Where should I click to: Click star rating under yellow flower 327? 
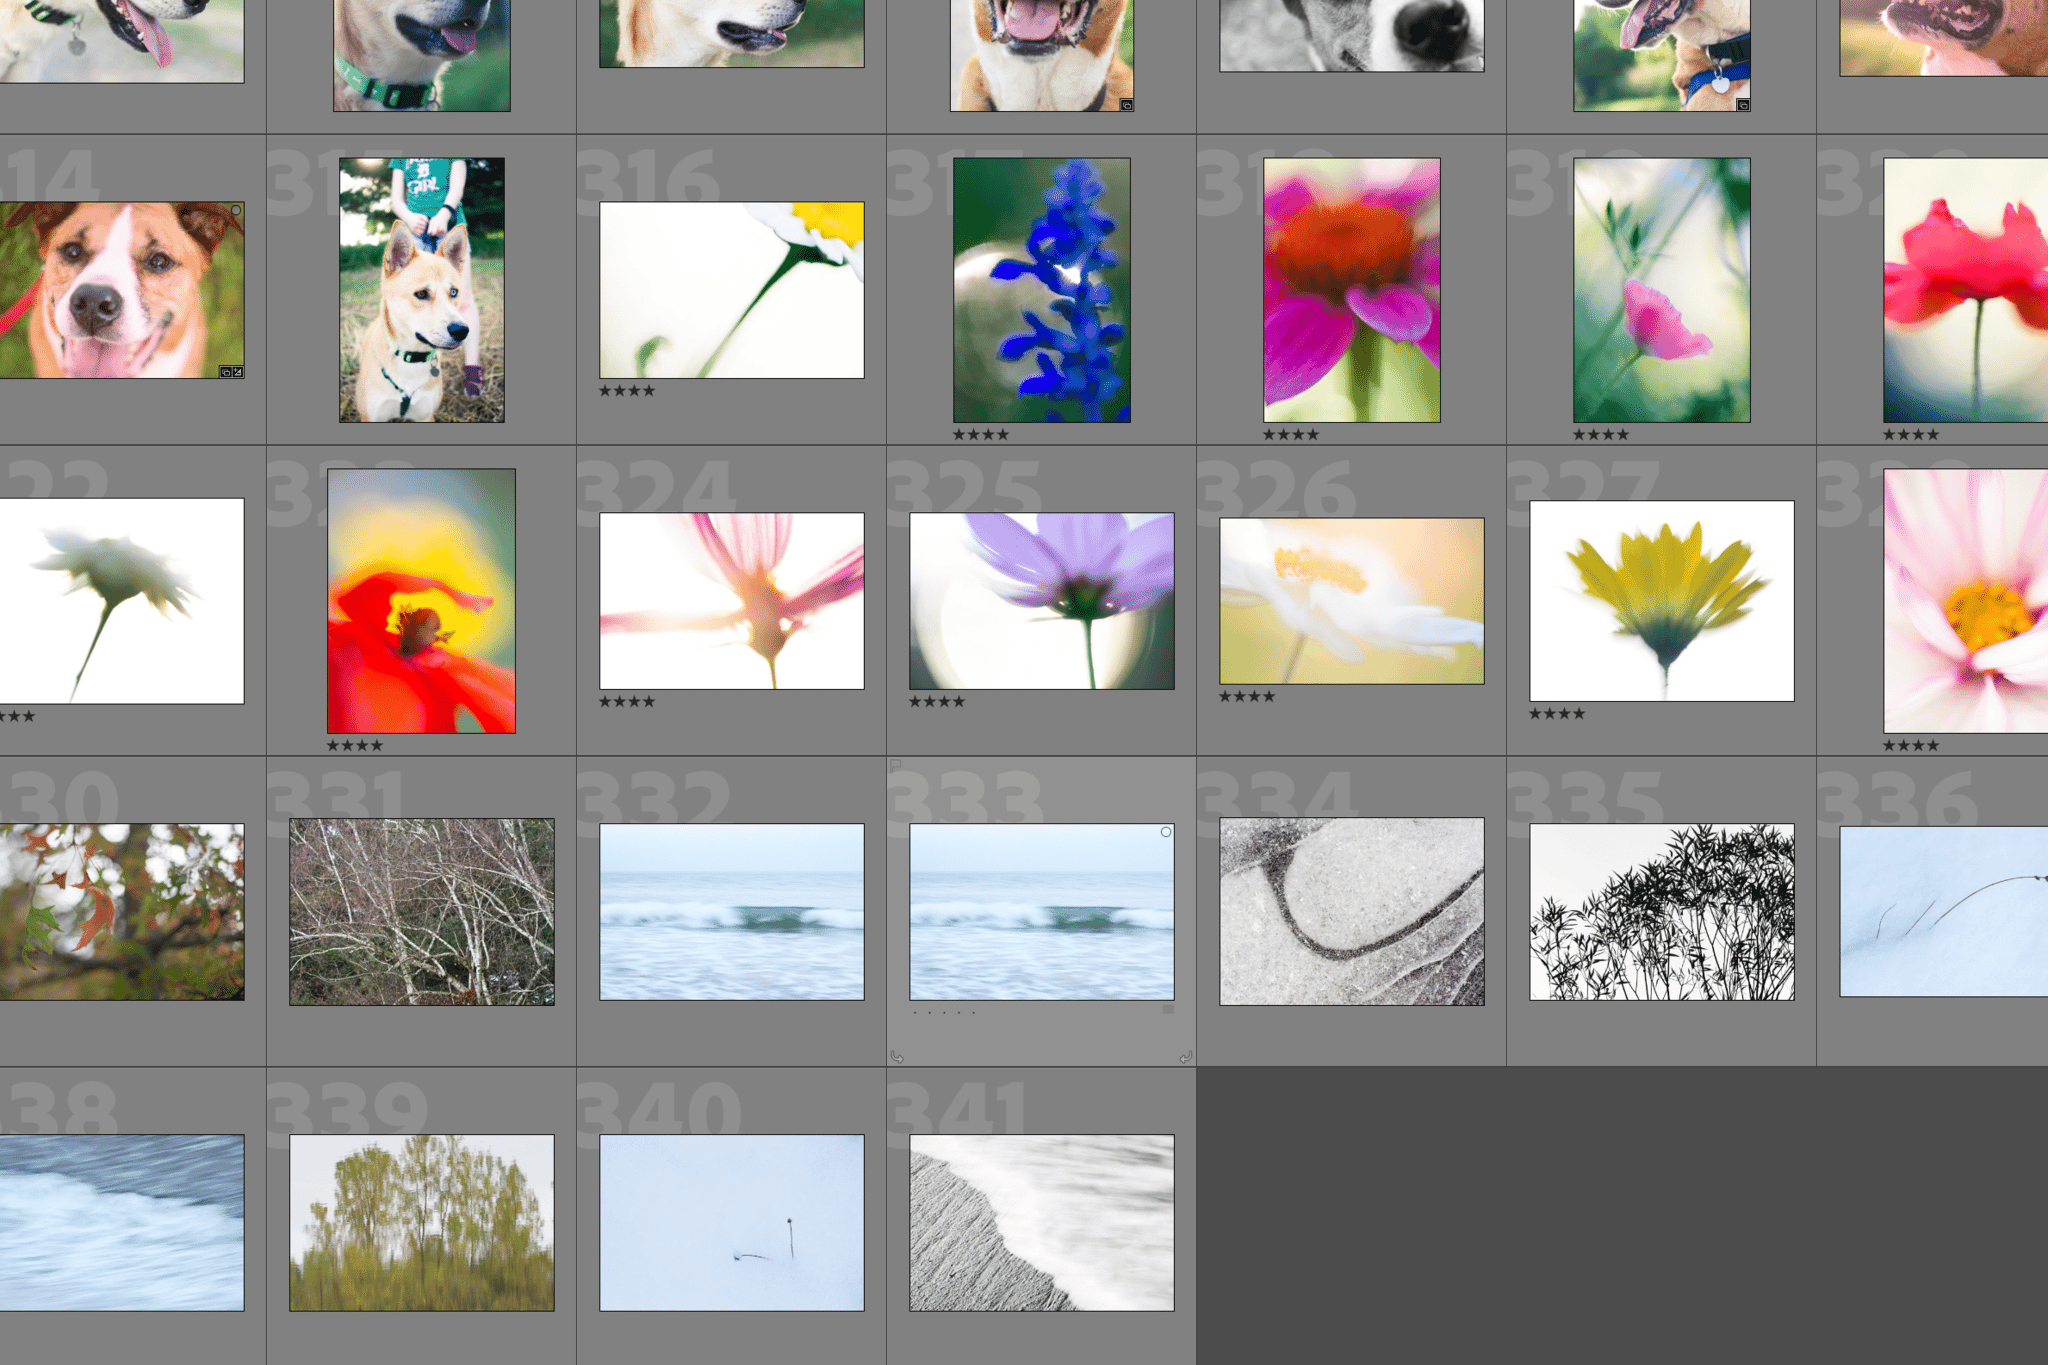(x=1557, y=714)
